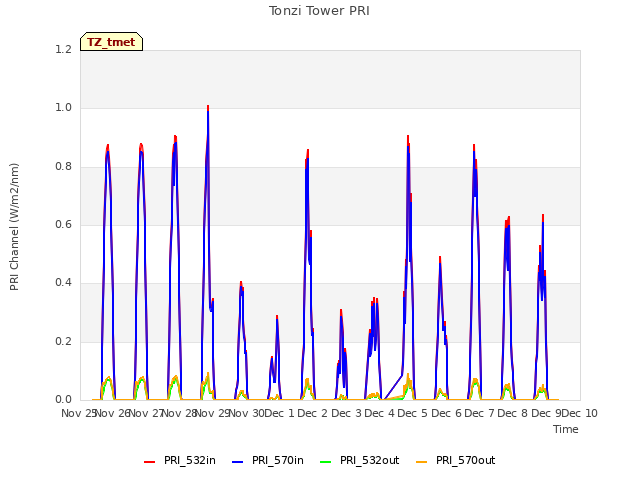The image size is (640, 480).
Task: Select the PRI_532out legend label
Action: 369,460
